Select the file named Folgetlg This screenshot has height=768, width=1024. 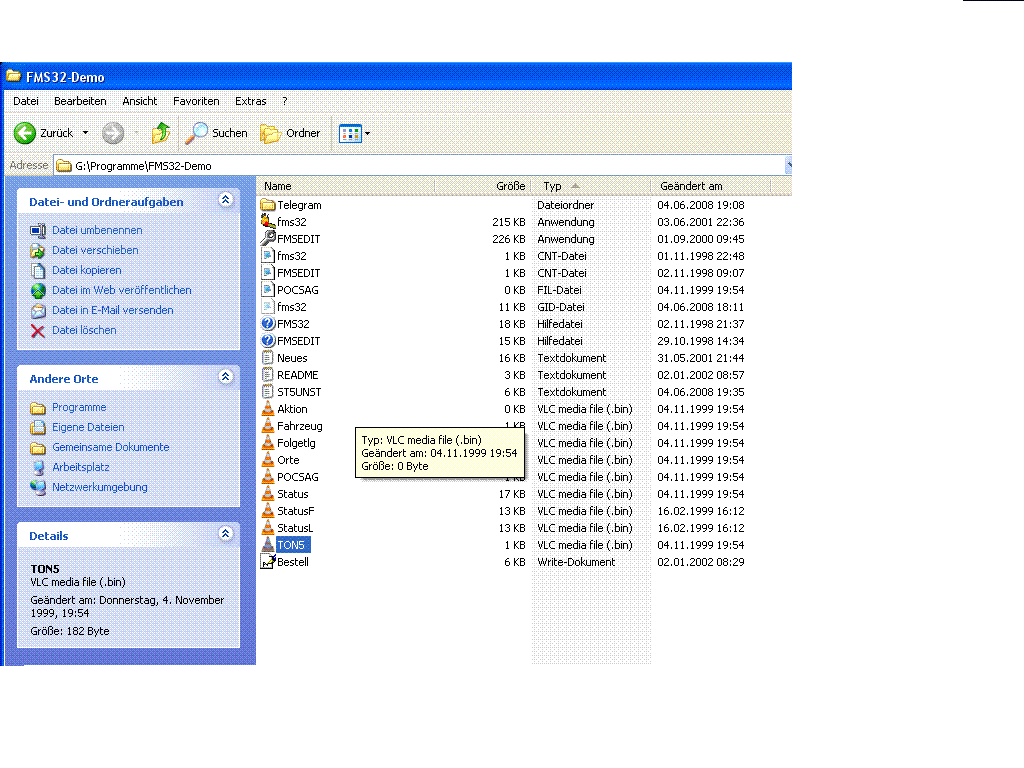296,443
